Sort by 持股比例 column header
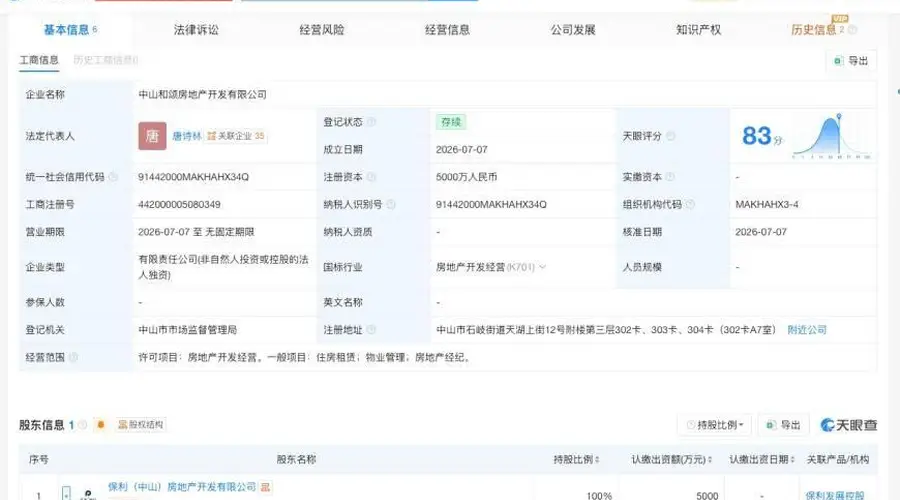The width and height of the screenshot is (900, 500). tap(576, 459)
